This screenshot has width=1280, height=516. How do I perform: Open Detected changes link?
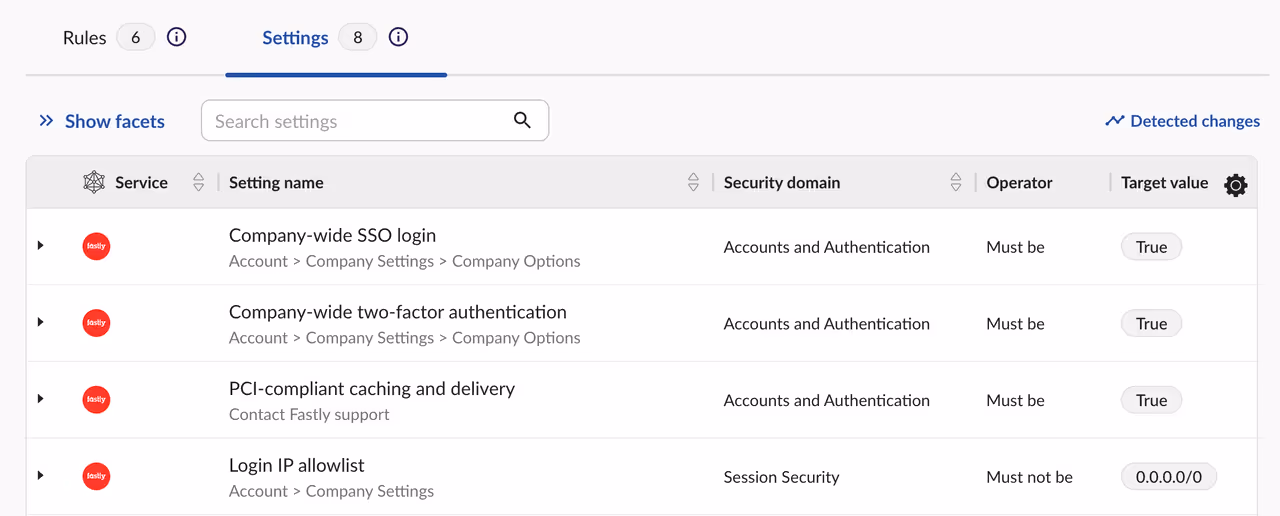1183,121
